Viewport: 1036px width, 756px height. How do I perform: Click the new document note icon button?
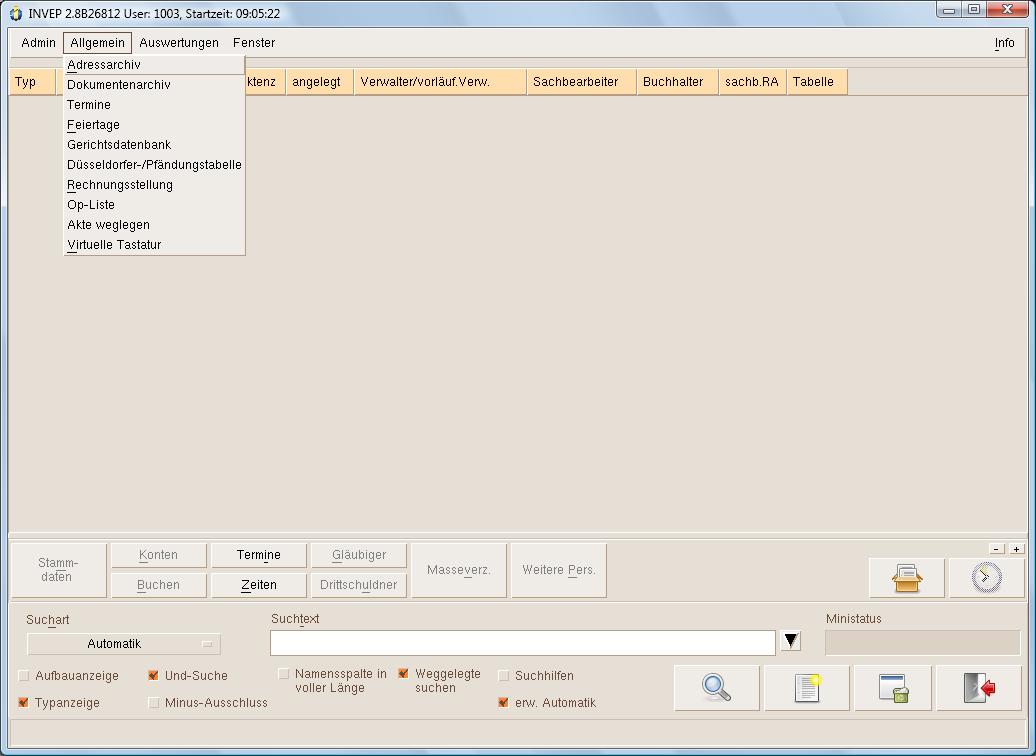[x=807, y=688]
